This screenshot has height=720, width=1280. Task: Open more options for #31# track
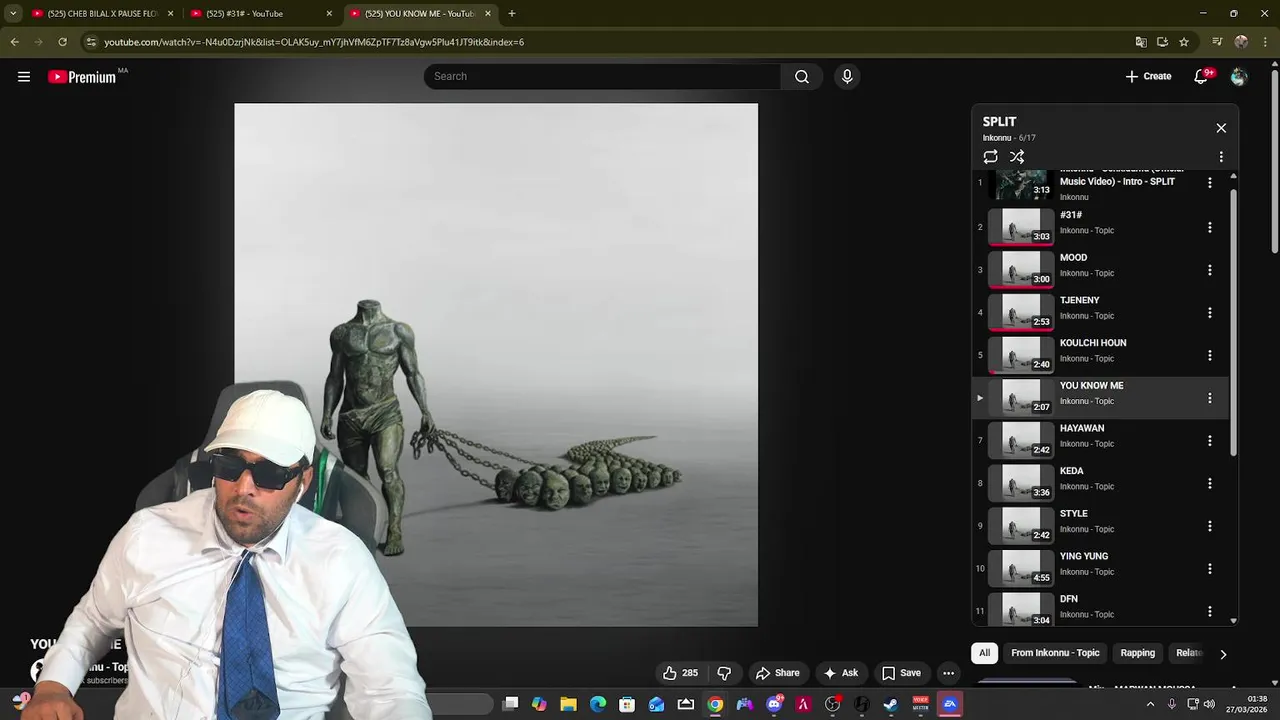point(1209,227)
